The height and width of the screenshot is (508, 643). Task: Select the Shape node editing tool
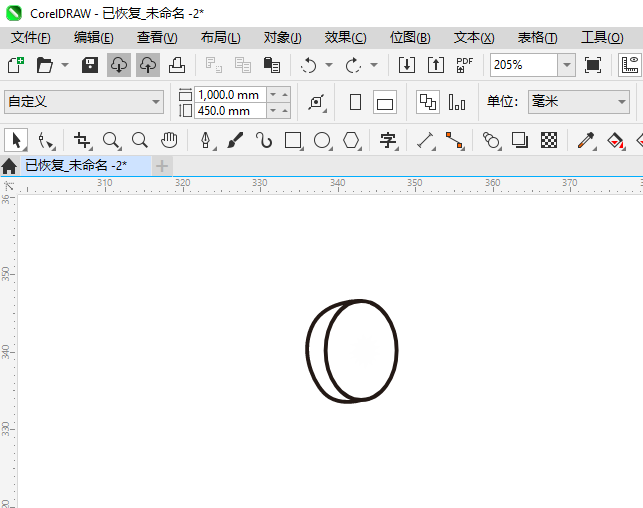click(45, 141)
